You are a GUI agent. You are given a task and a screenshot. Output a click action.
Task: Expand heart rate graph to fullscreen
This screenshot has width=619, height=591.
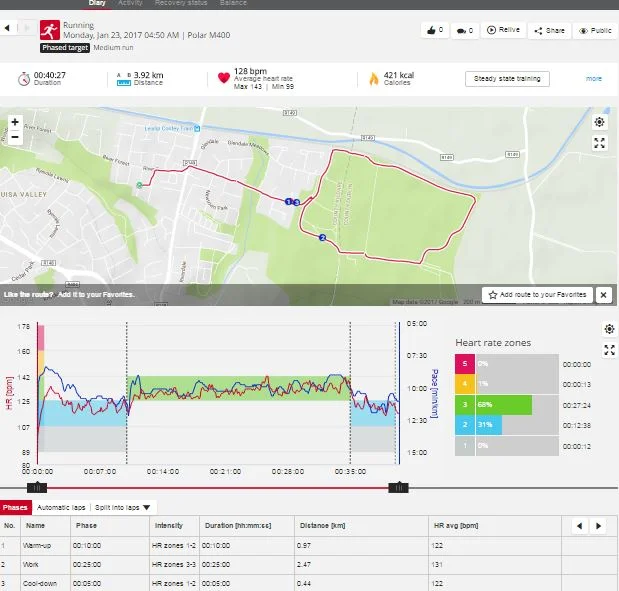click(x=609, y=350)
